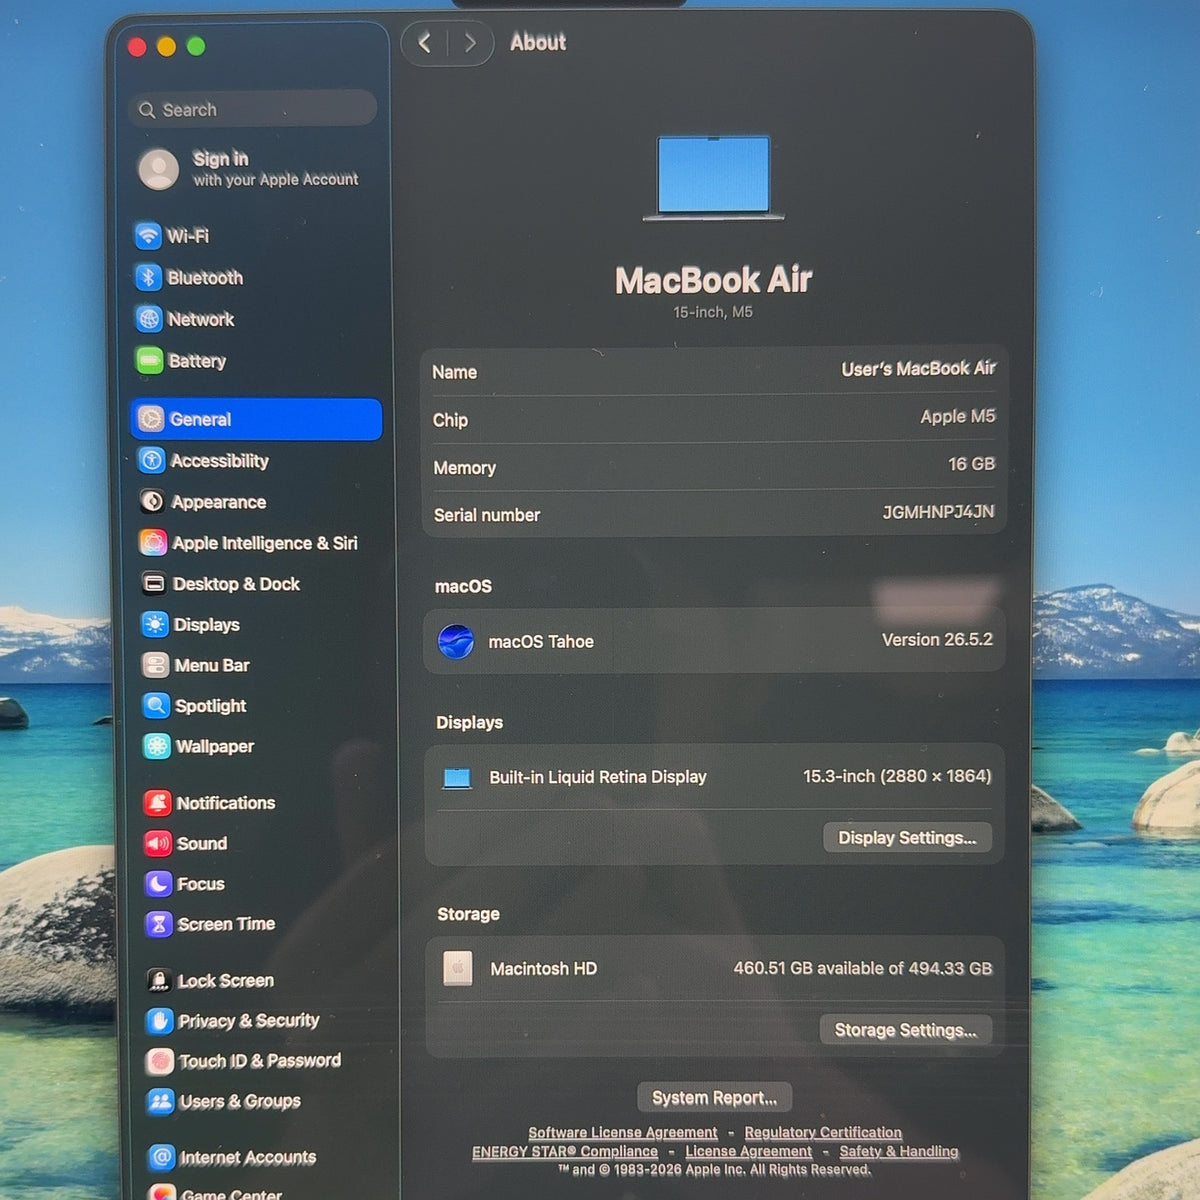
Task: Click the 15.3-inch (2880 × 1864) resolution text
Action: click(897, 776)
